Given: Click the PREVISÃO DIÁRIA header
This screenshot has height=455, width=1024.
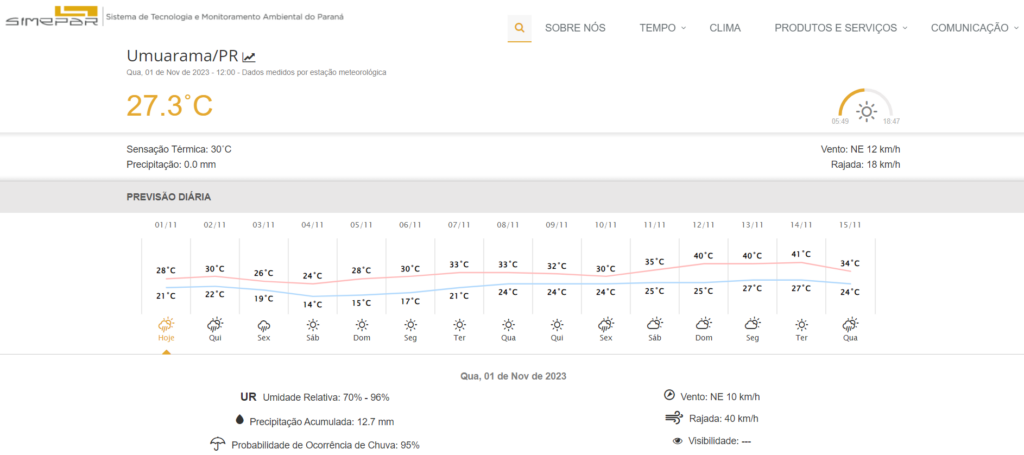Looking at the screenshot, I should tap(168, 197).
